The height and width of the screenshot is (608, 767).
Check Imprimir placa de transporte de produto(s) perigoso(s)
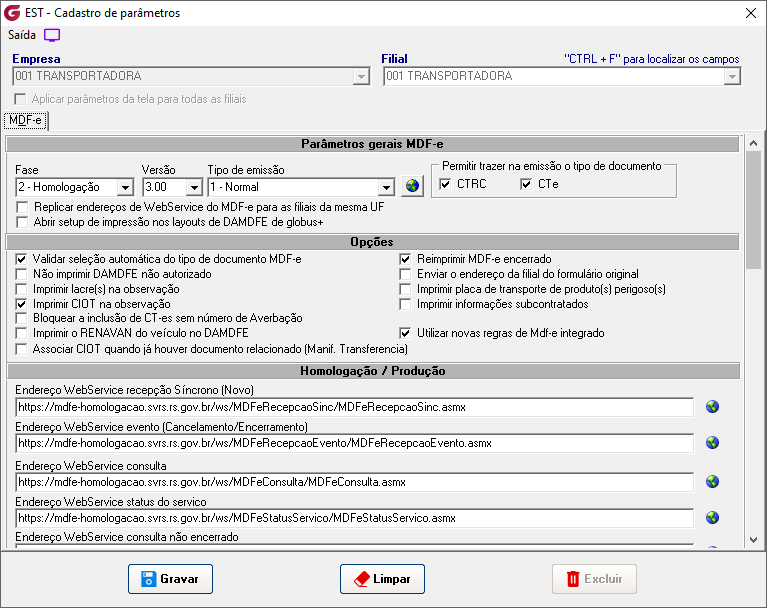(405, 289)
